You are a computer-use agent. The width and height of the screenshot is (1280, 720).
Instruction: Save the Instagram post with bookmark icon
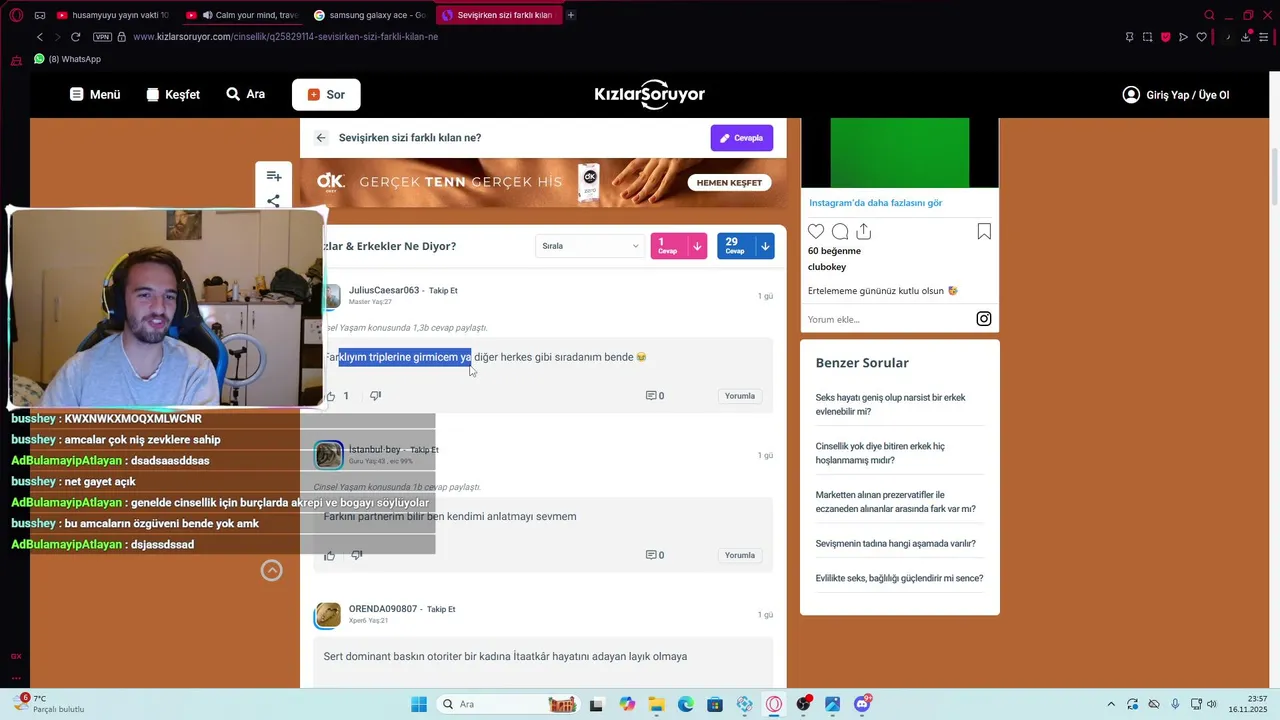tap(984, 232)
